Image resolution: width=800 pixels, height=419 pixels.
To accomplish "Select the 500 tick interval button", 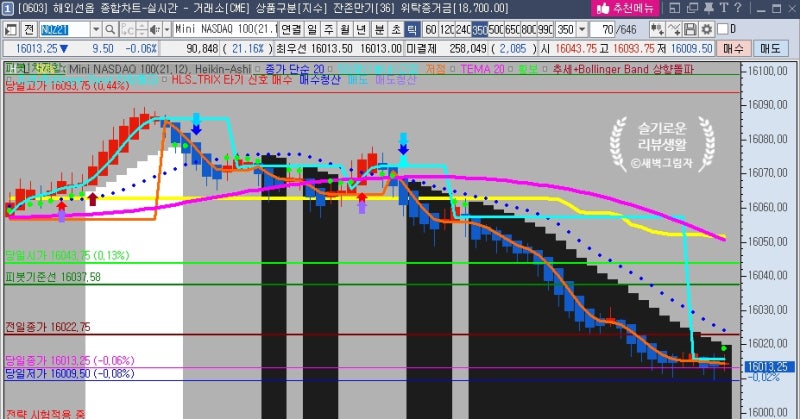I will click(496, 30).
